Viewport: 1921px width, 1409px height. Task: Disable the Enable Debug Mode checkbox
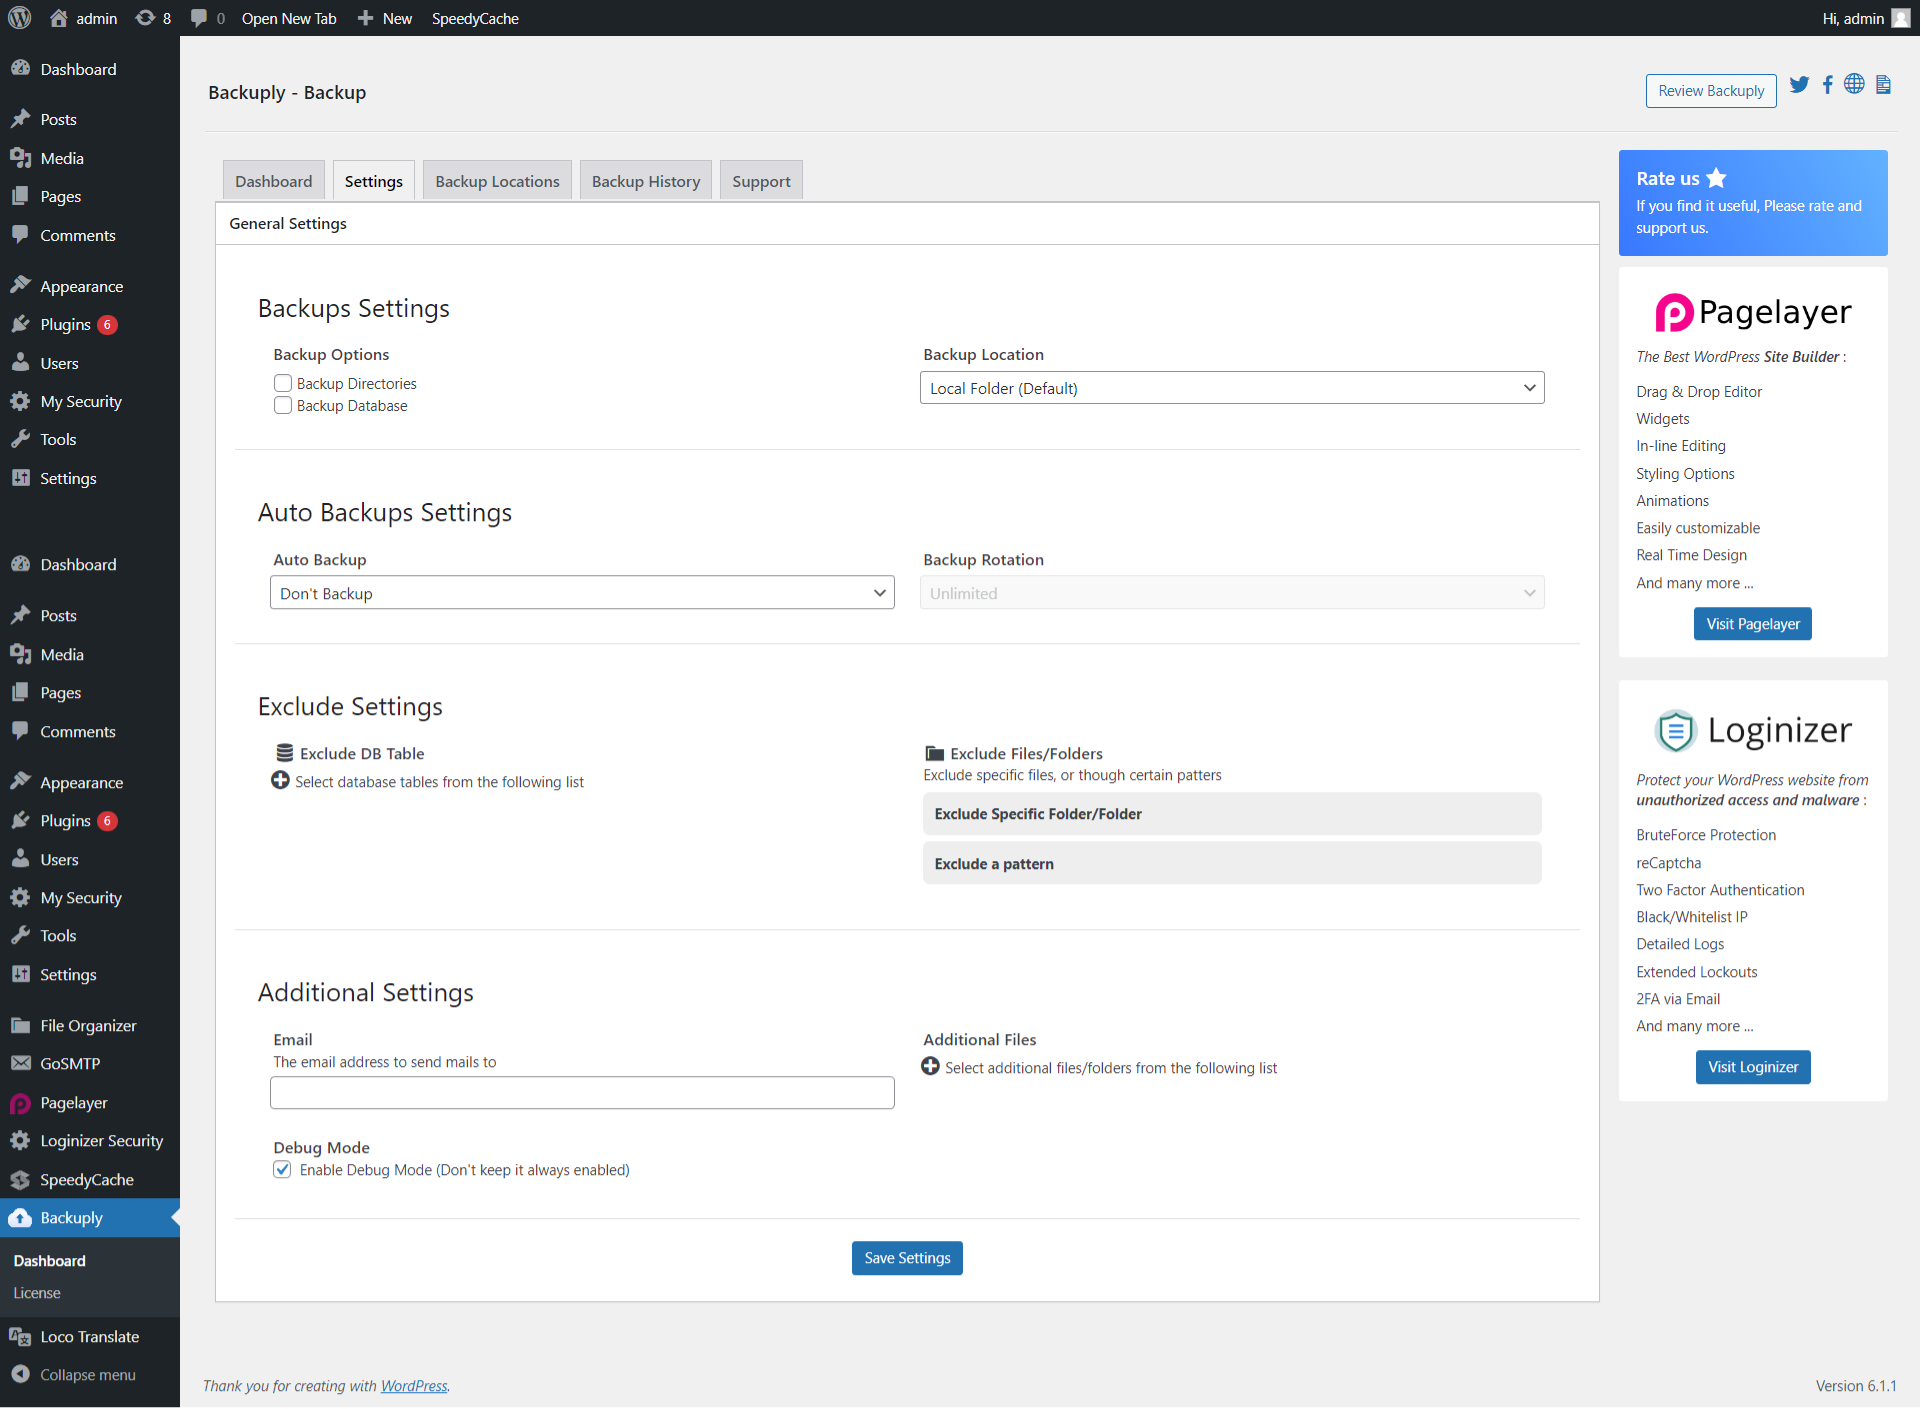(x=282, y=1169)
